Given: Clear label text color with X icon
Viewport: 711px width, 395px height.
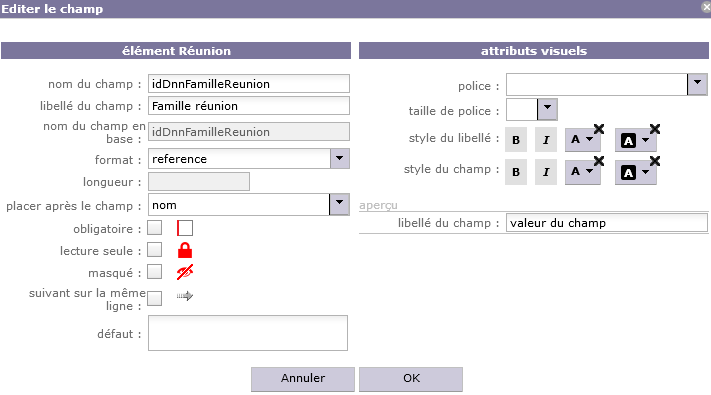Looking at the screenshot, I should click(599, 129).
